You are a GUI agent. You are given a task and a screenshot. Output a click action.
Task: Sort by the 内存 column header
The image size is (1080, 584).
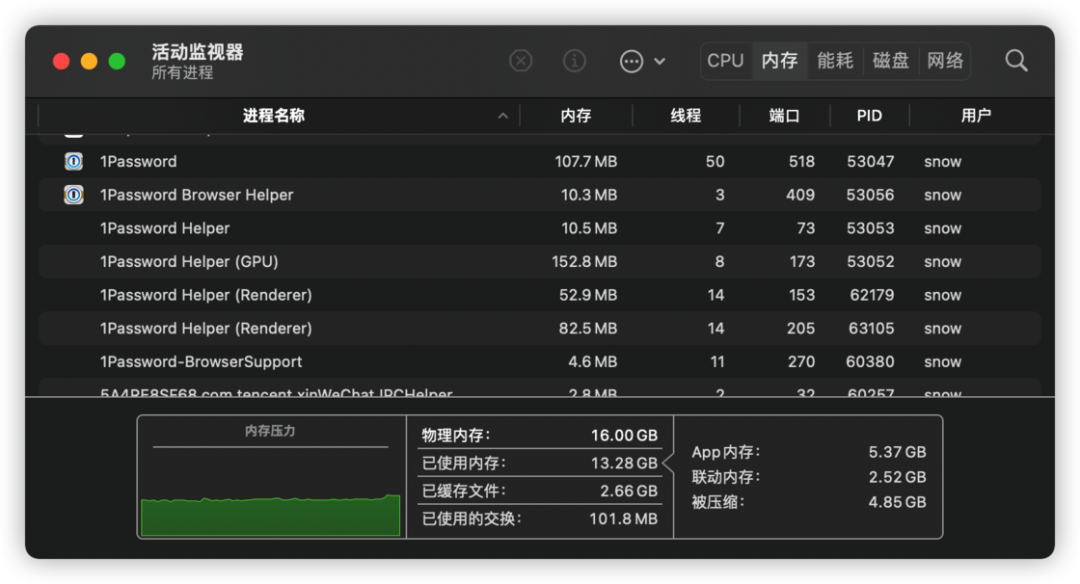(576, 116)
